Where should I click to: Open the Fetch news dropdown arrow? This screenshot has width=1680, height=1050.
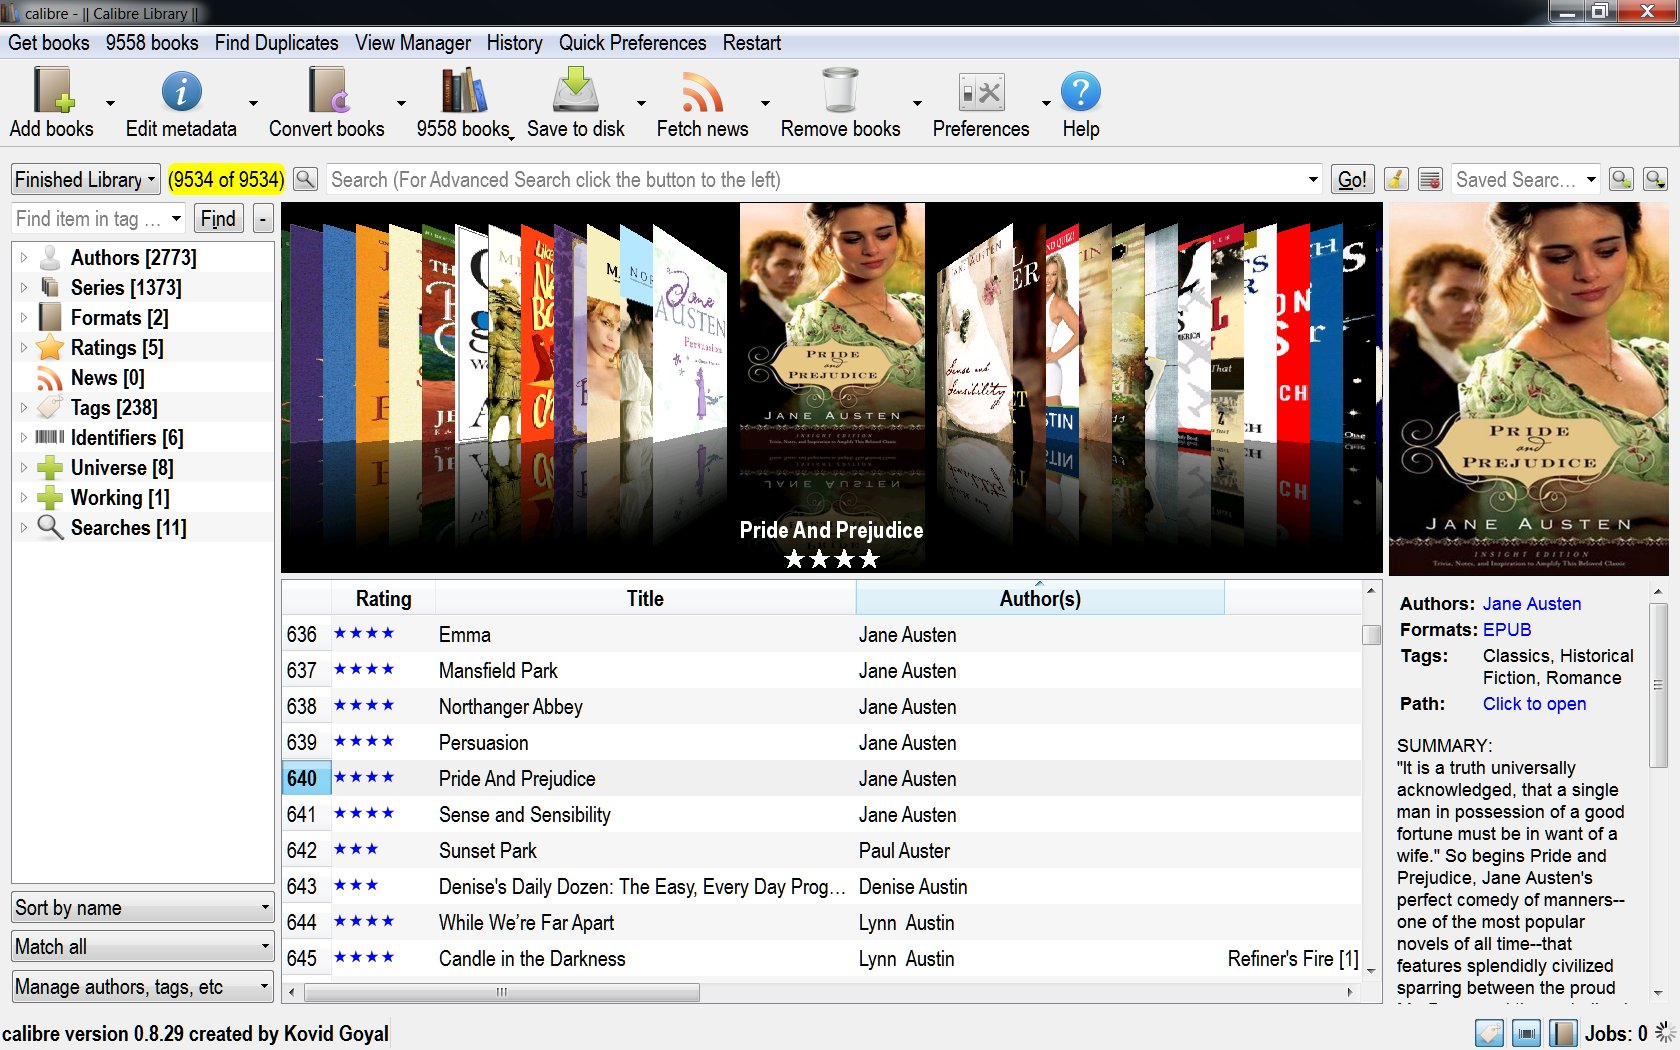765,102
